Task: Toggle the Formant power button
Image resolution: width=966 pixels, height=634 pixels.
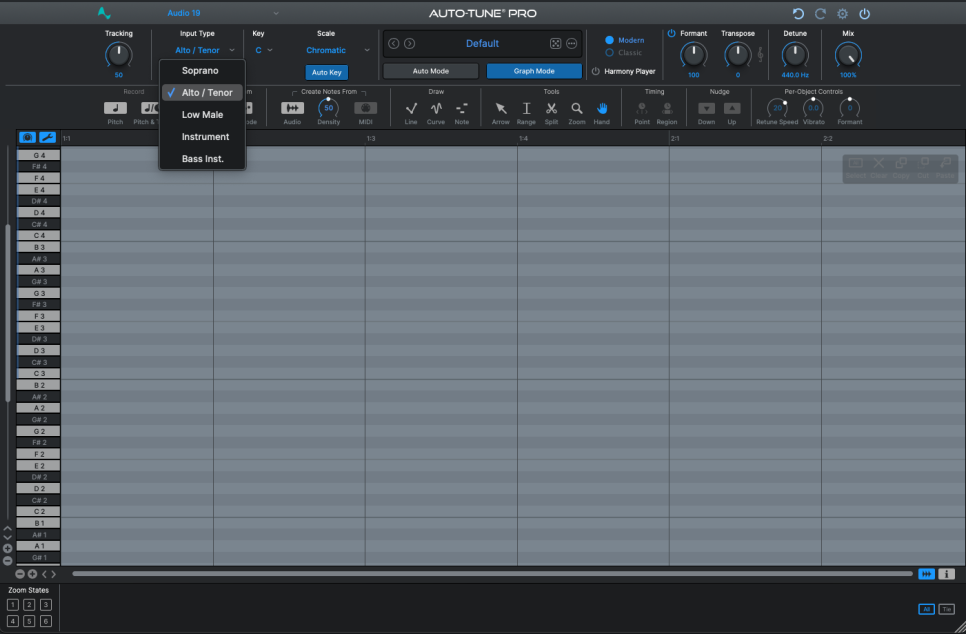Action: [672, 33]
